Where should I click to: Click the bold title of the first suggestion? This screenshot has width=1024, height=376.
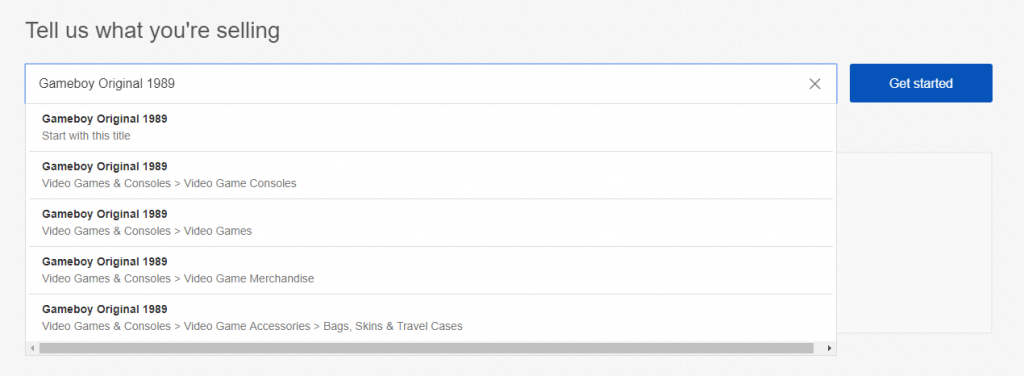point(104,119)
